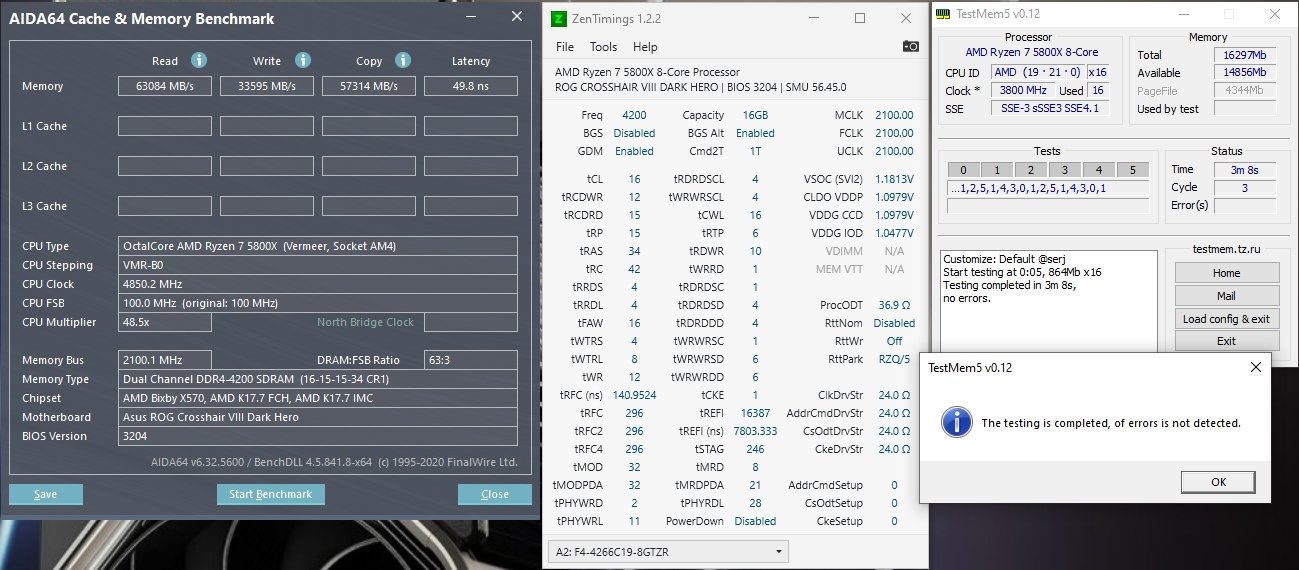Click the TestMem5 app icon in title bar
1299x570 pixels.
click(x=944, y=14)
